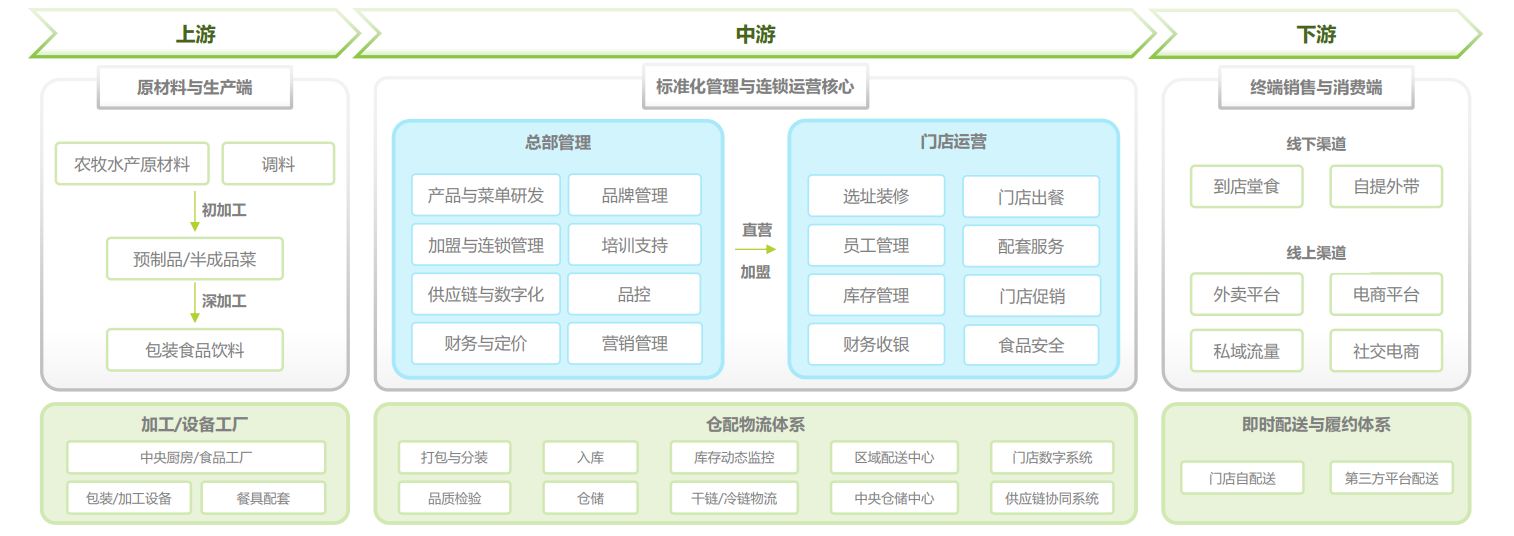Click the 预制品/半成品菜 box
This screenshot has width=1514, height=536.
pos(195,259)
